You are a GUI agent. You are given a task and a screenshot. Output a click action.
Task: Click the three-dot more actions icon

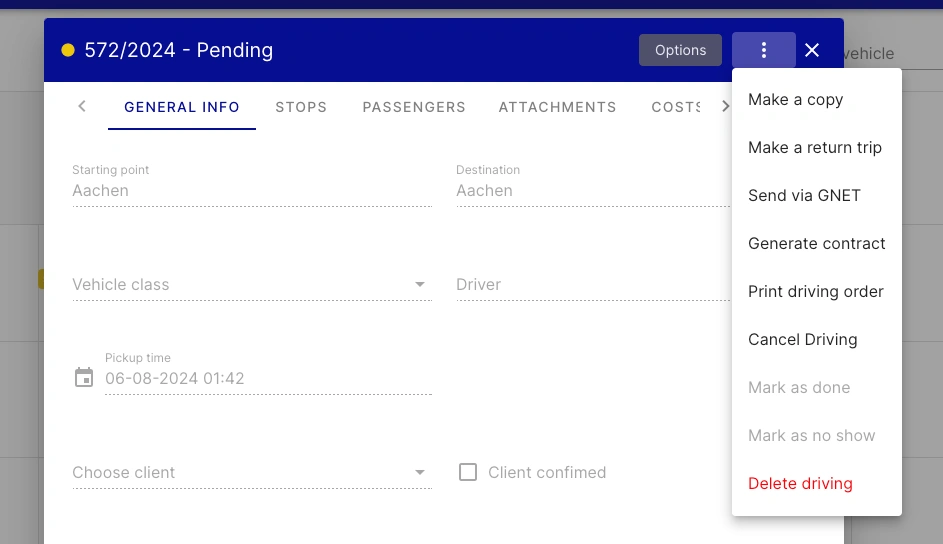763,50
